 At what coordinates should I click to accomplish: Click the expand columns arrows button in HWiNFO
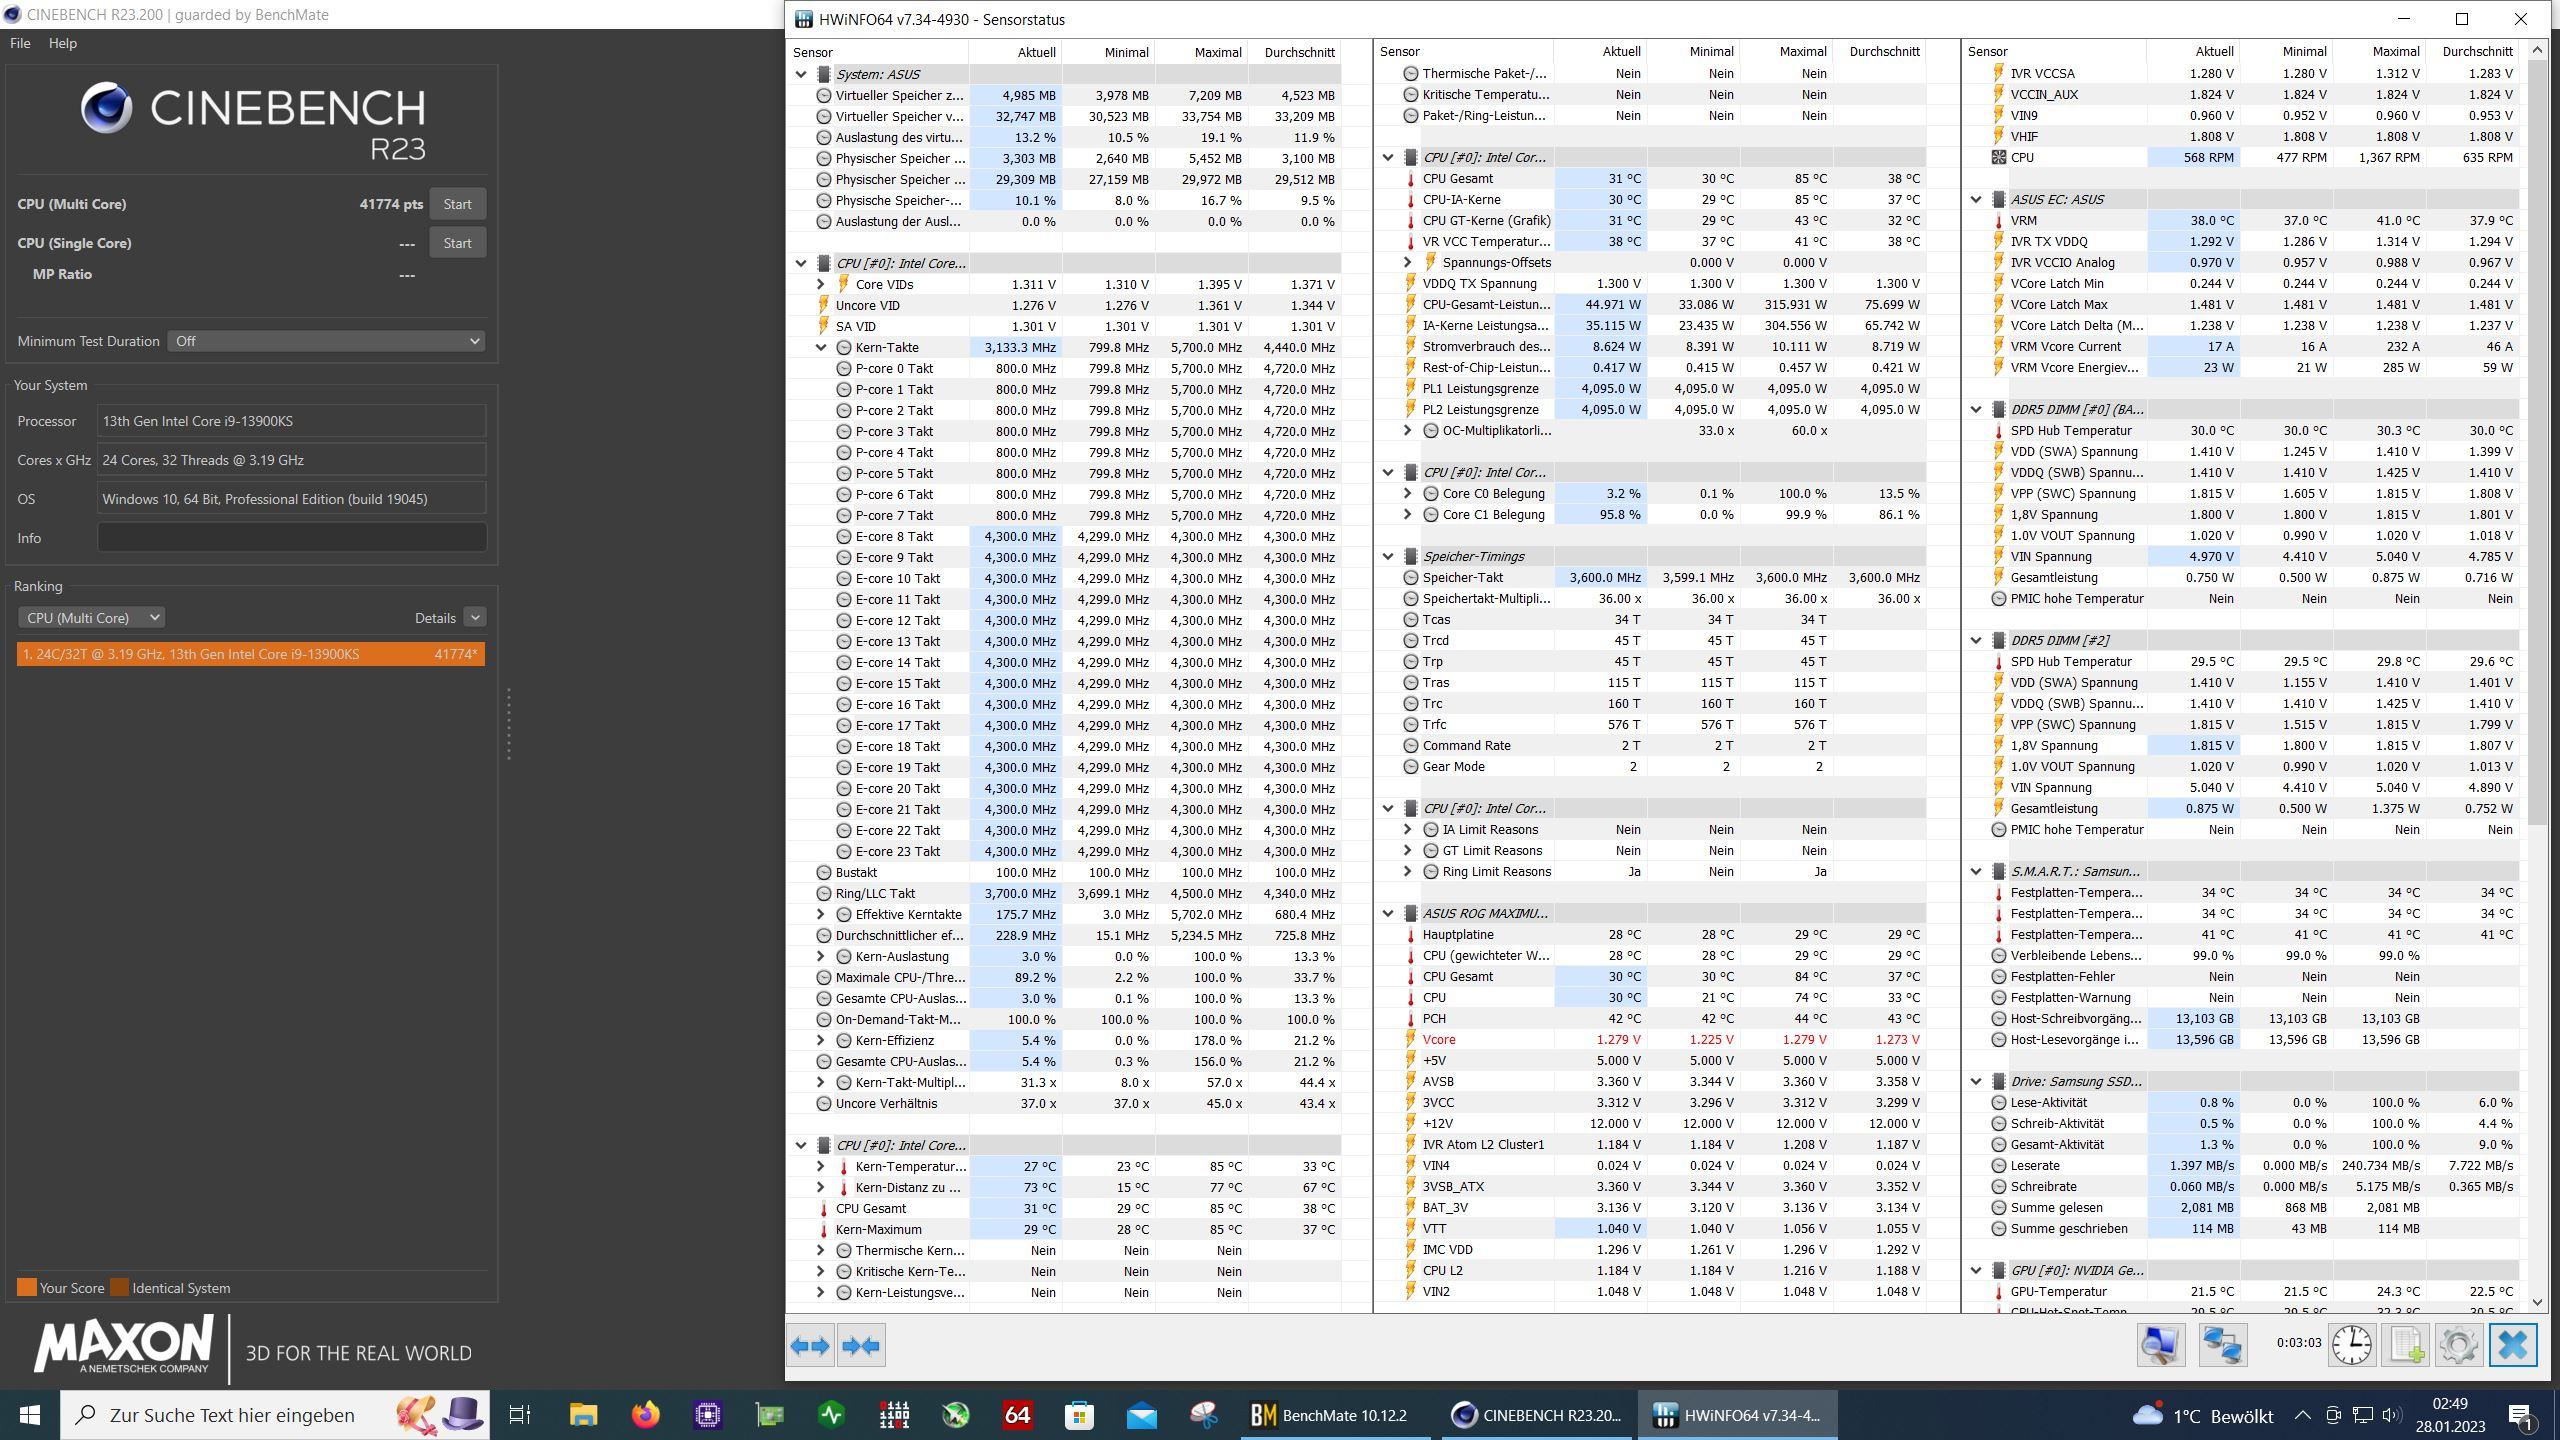tap(810, 1346)
